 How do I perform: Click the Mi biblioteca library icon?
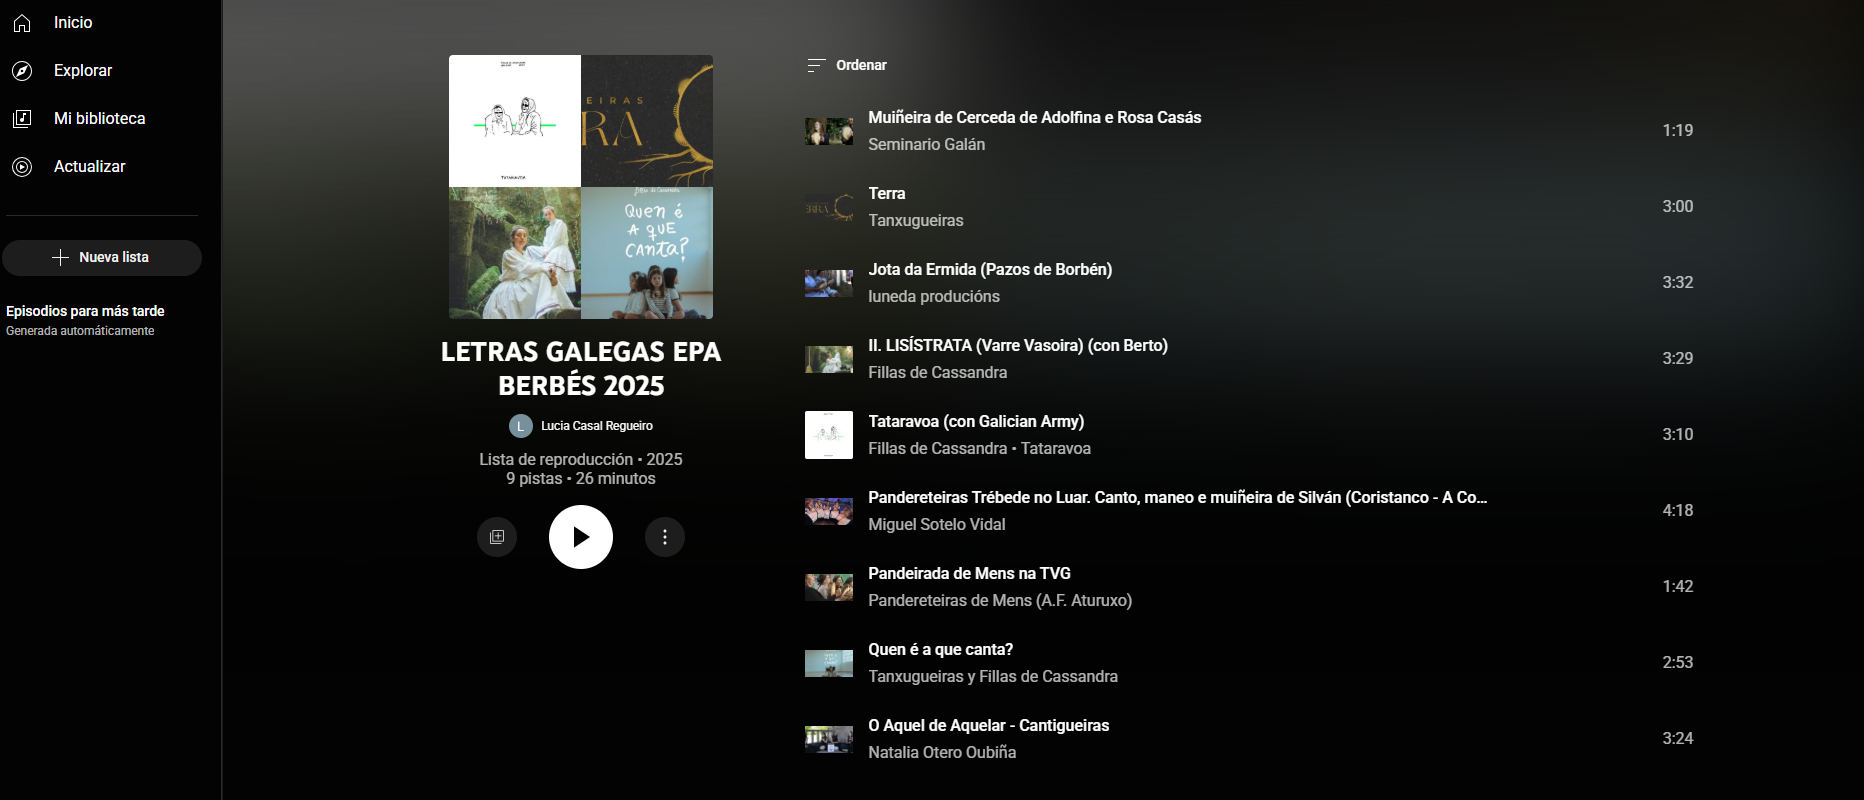tap(22, 119)
